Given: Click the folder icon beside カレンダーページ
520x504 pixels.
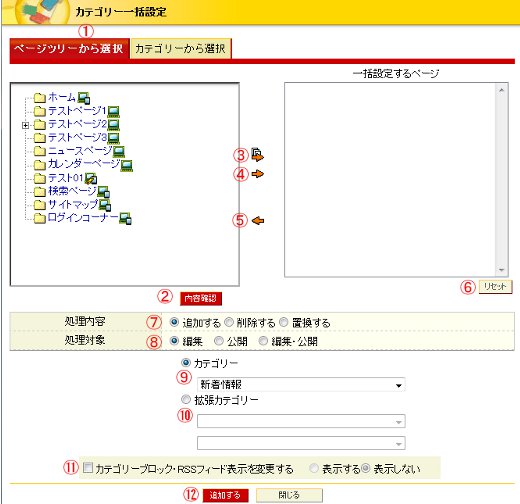Looking at the screenshot, I should [40, 165].
